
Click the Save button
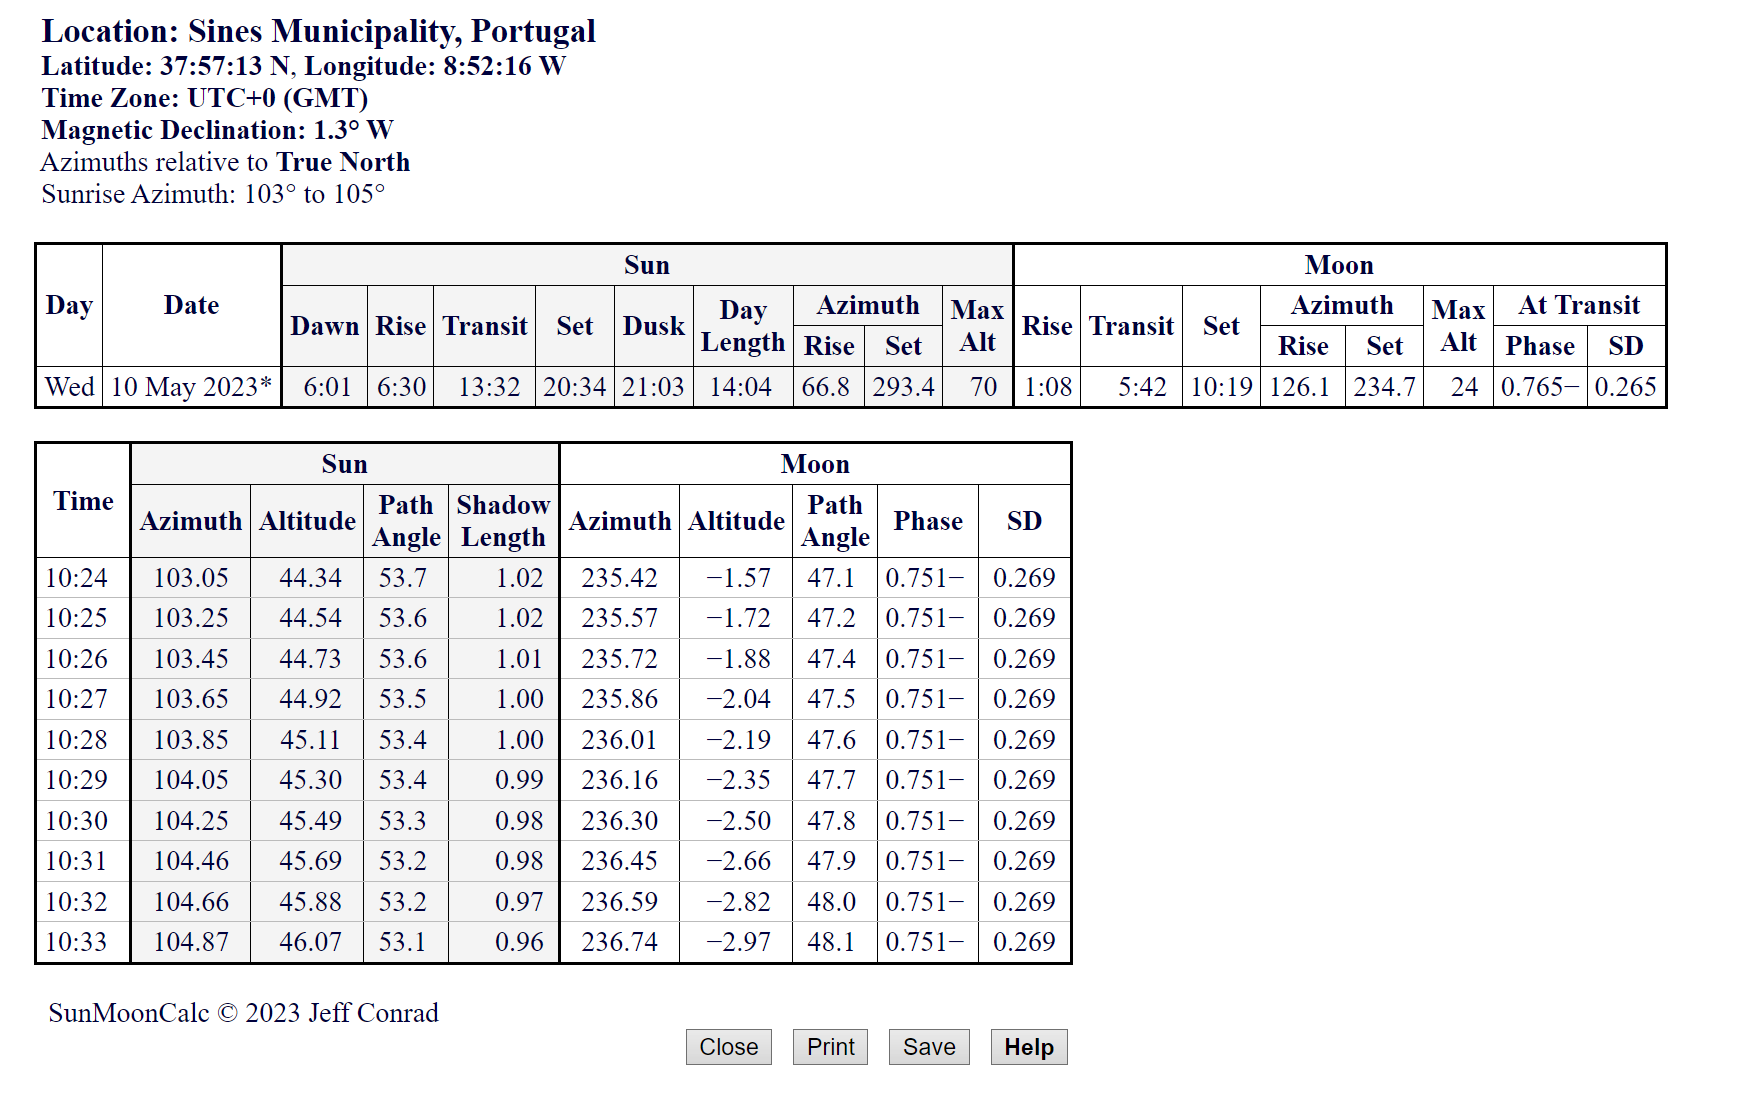click(929, 1047)
